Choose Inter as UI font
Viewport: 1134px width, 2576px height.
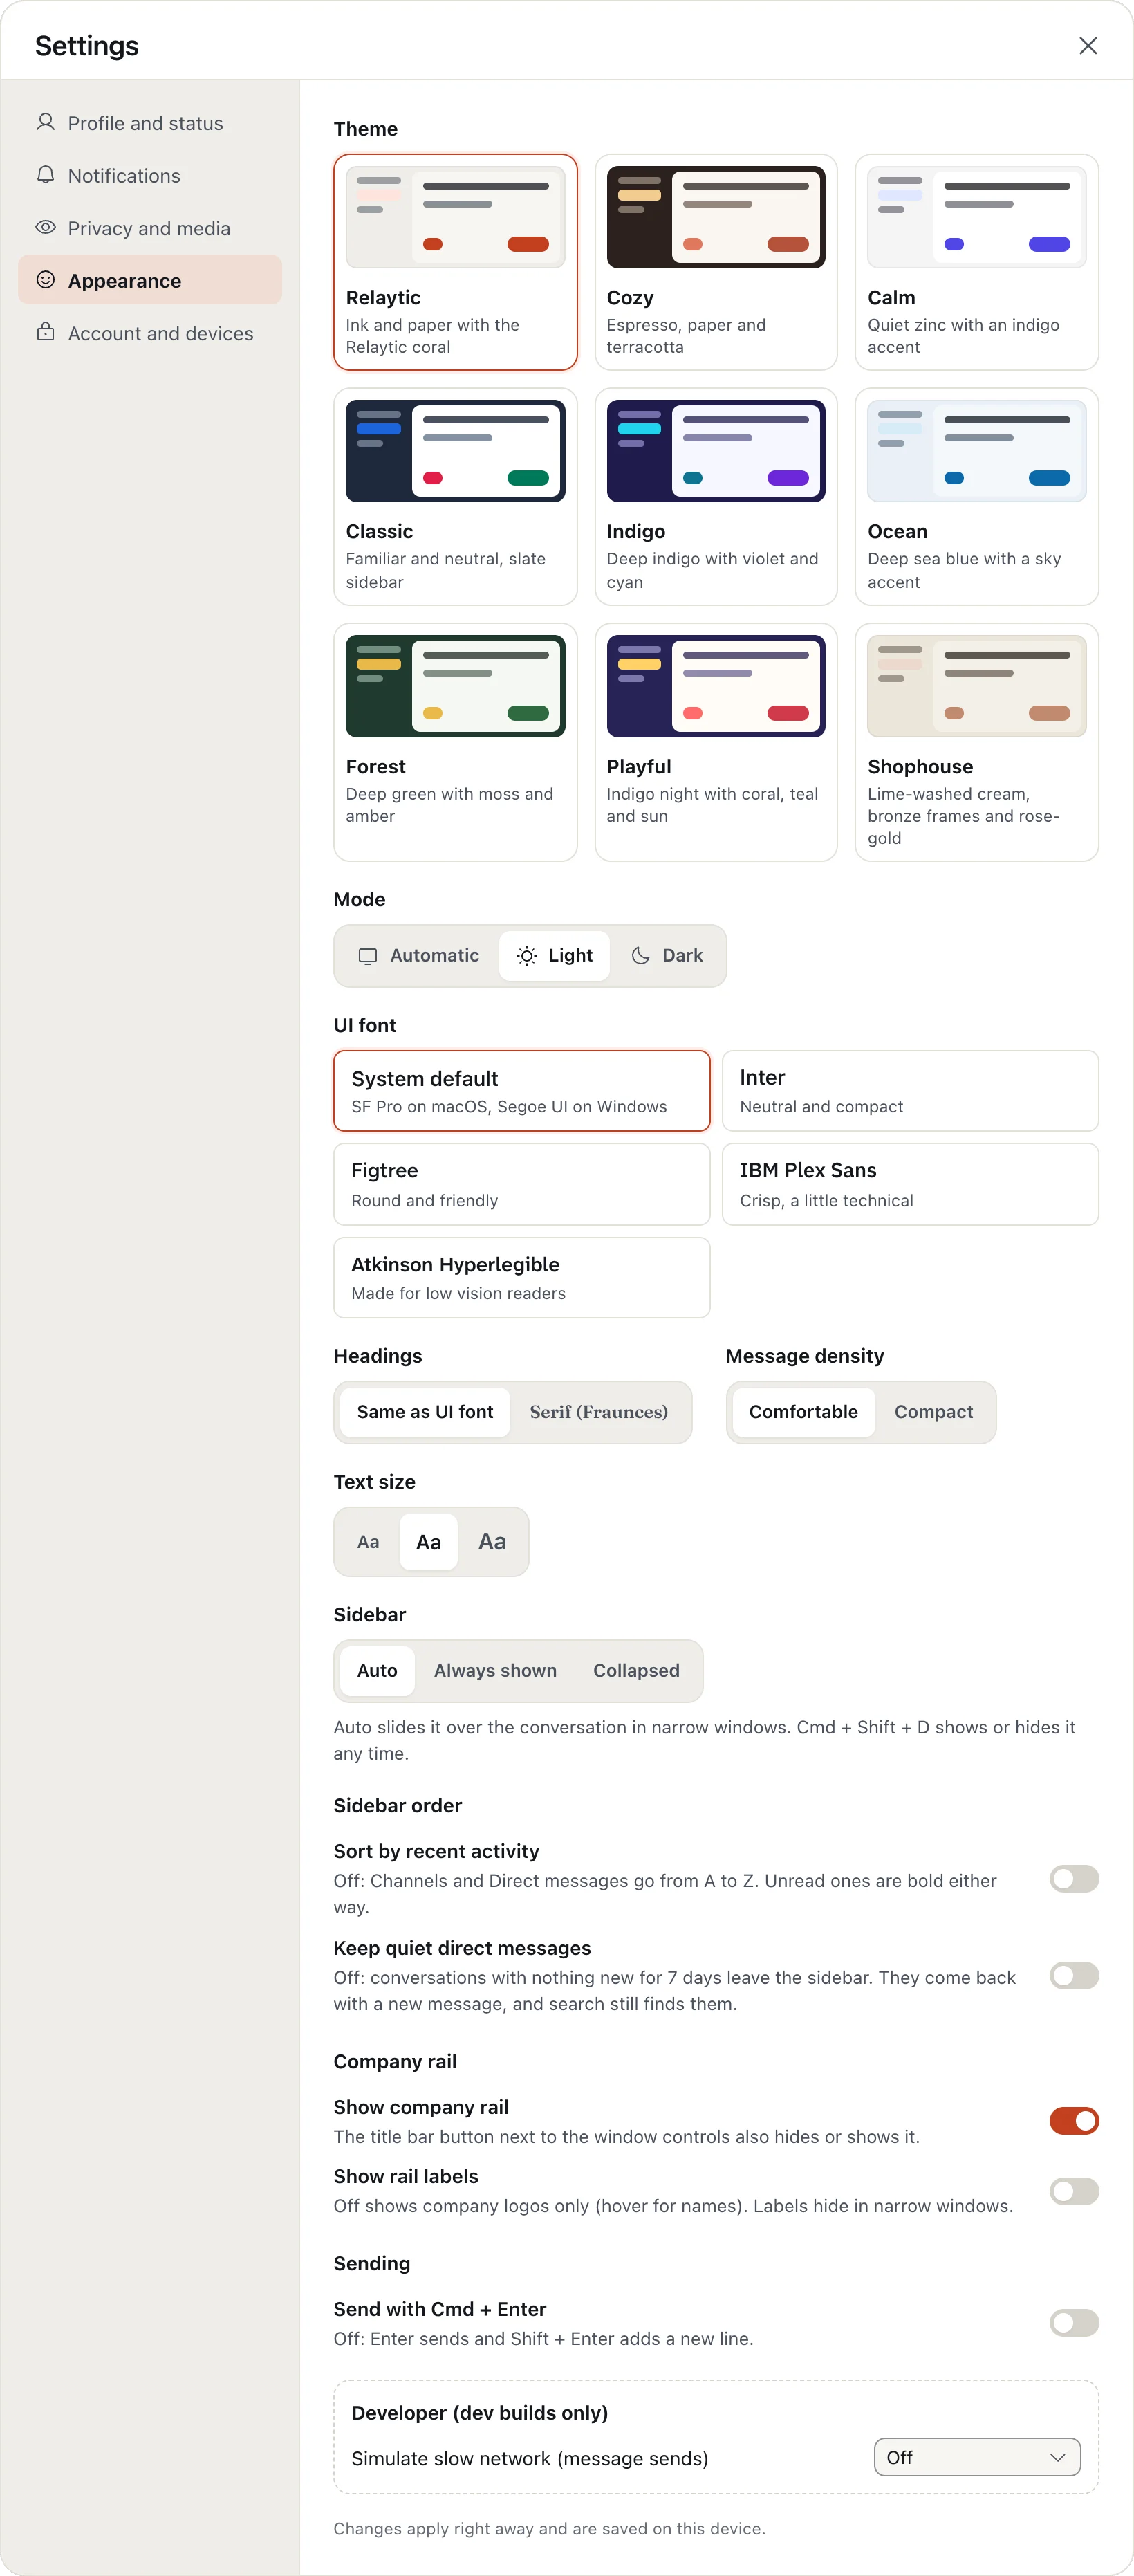tap(910, 1091)
